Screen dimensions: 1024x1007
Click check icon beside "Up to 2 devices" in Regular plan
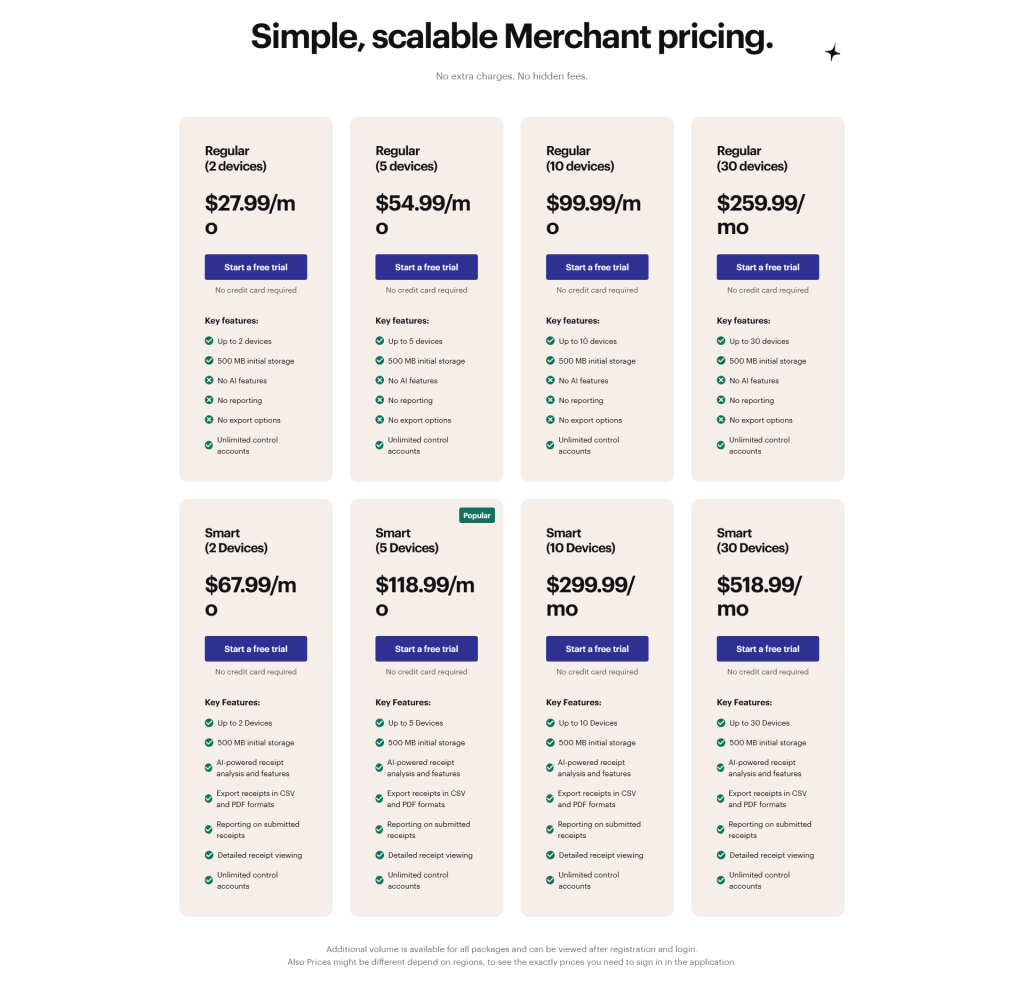coord(209,341)
